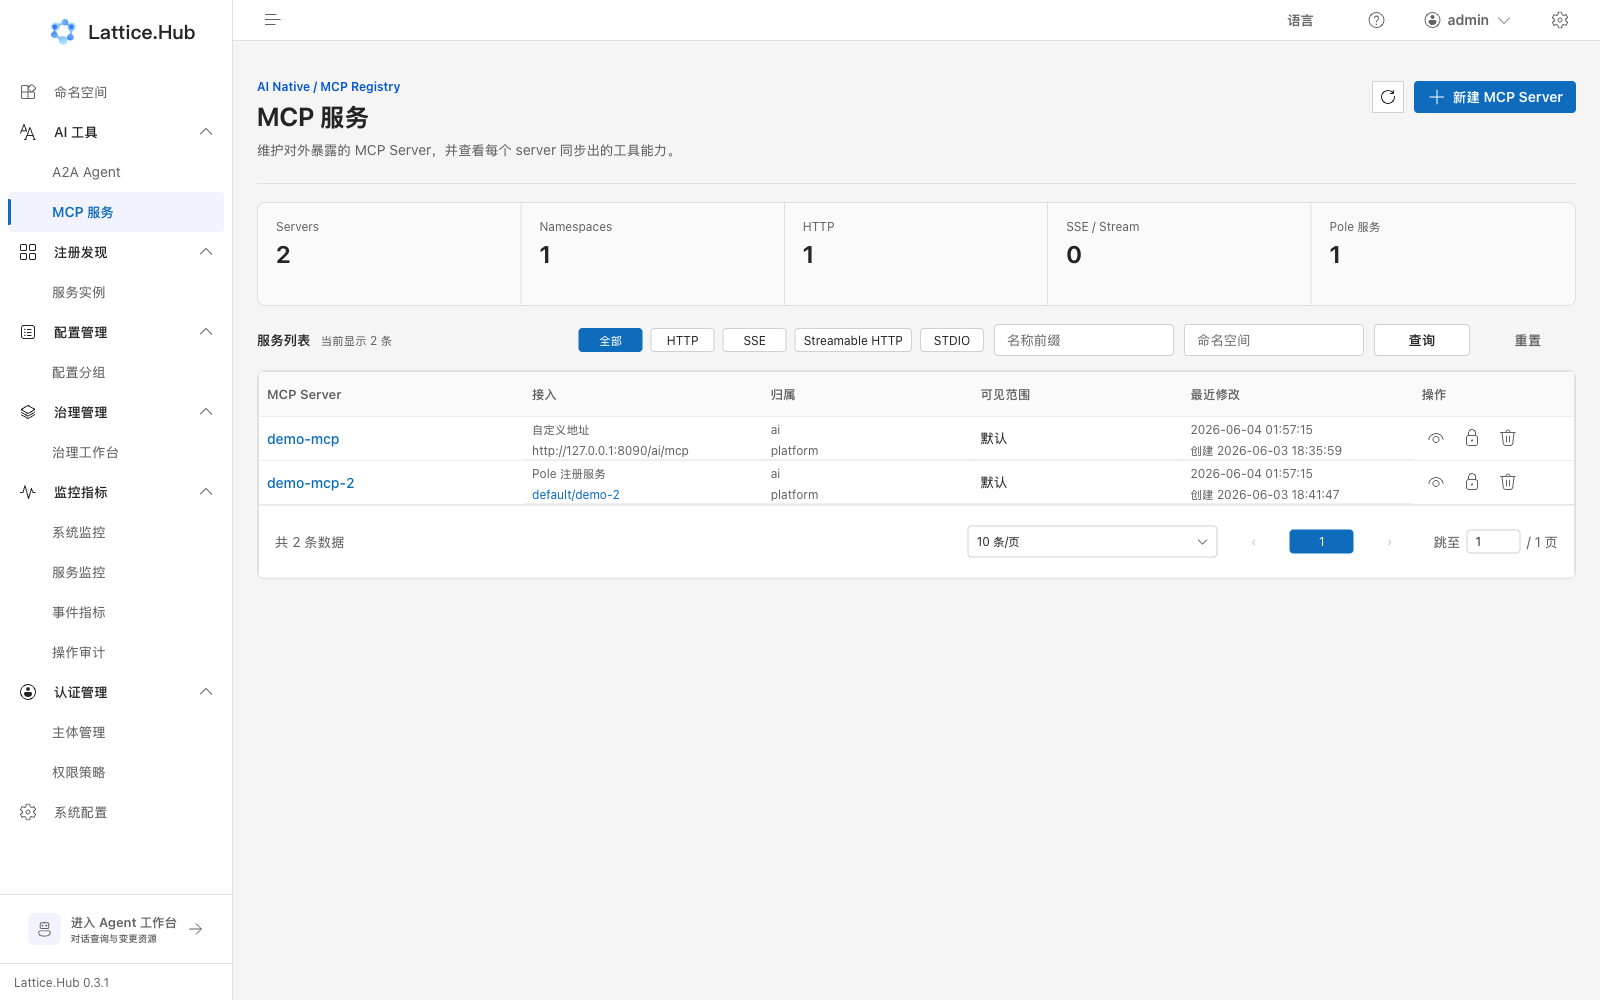The width and height of the screenshot is (1600, 1000).
Task: Collapse the 注册发现 menu group
Action: pos(206,252)
